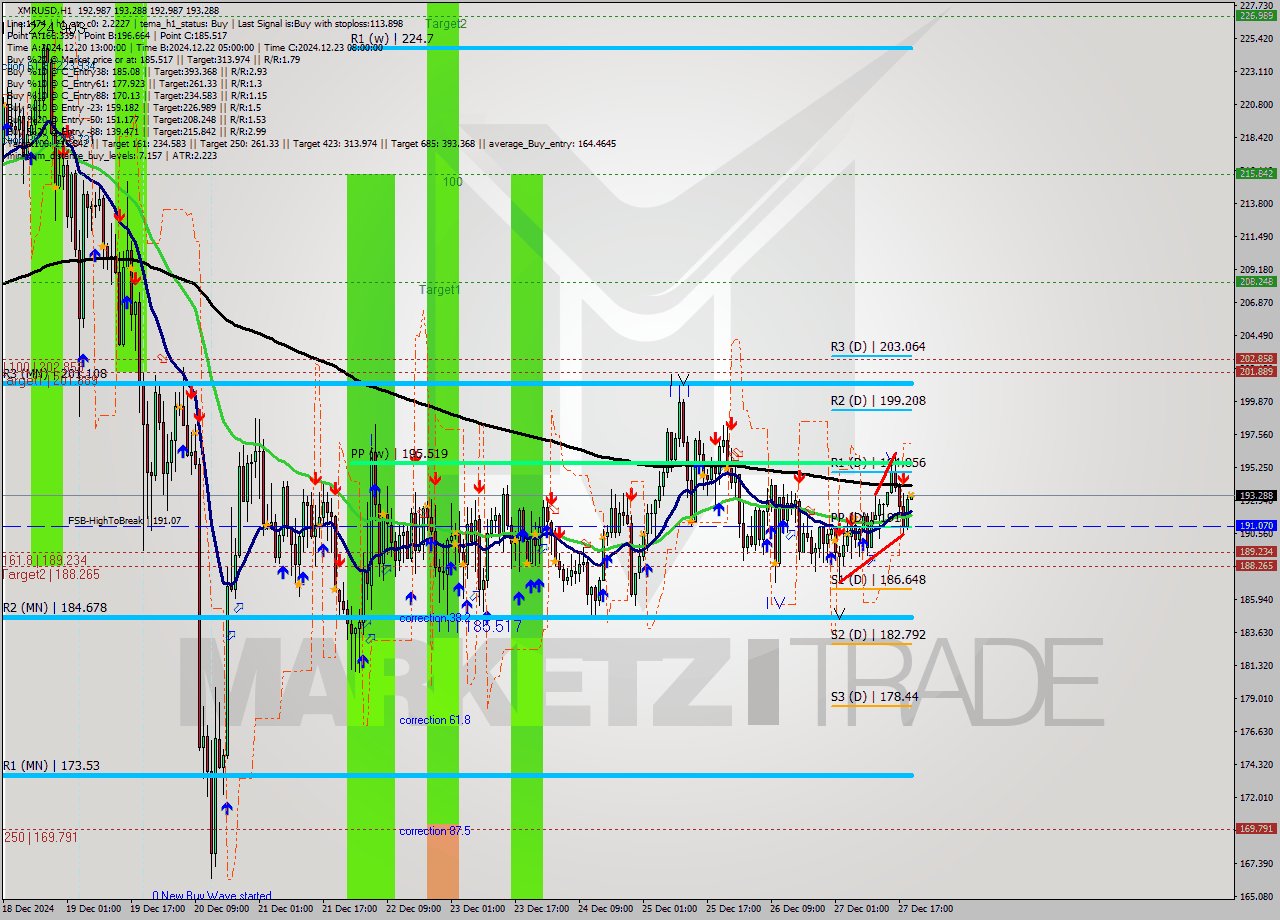Click the R3 (D) | 203.064 pivot label
Screen dimensions: 1280x920
click(878, 347)
